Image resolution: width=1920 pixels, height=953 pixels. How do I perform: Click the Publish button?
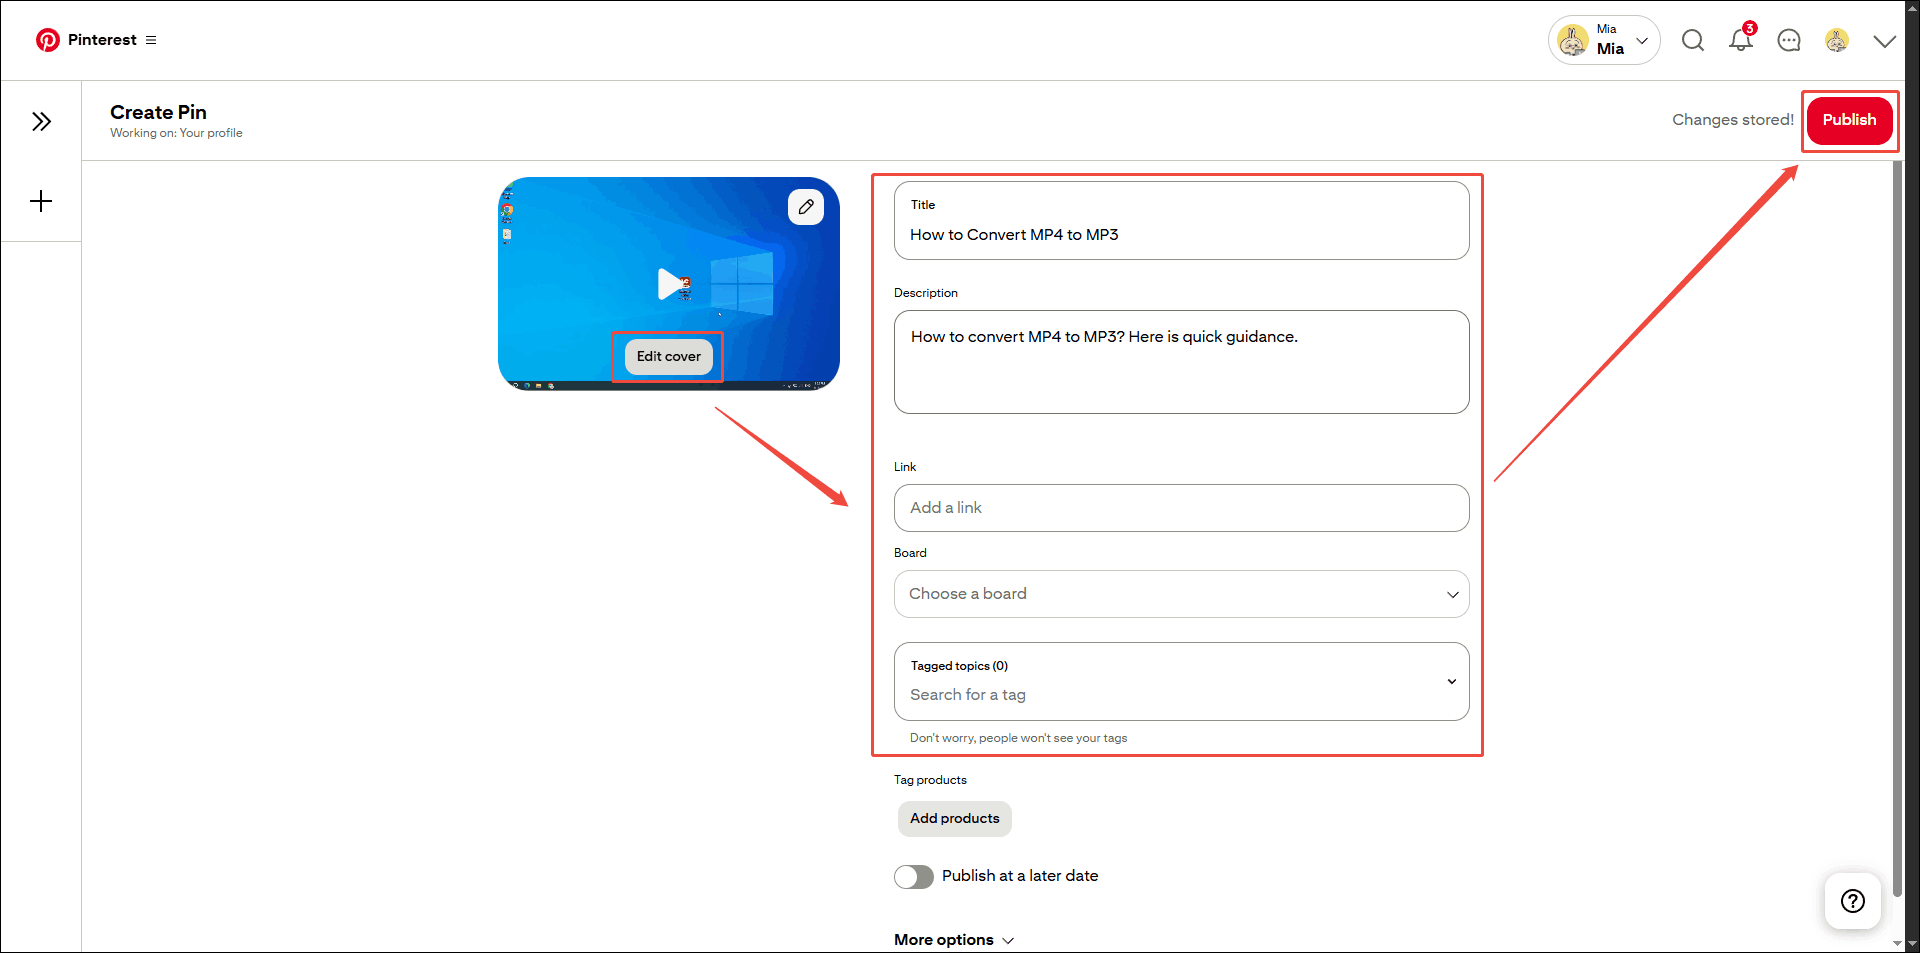pyautogui.click(x=1849, y=120)
